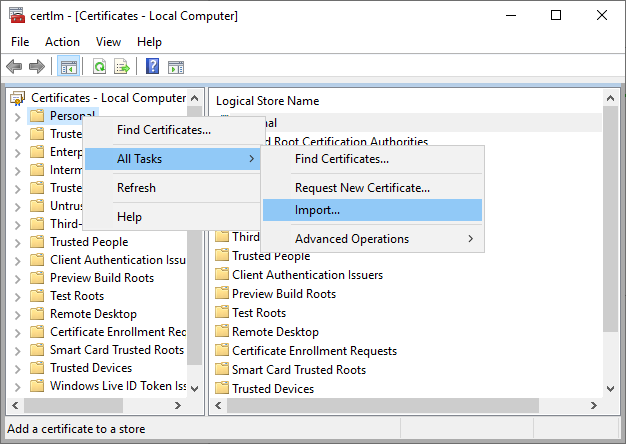The image size is (626, 444).
Task: Toggle the Show/Hide Action Pane icon
Action: 176,67
